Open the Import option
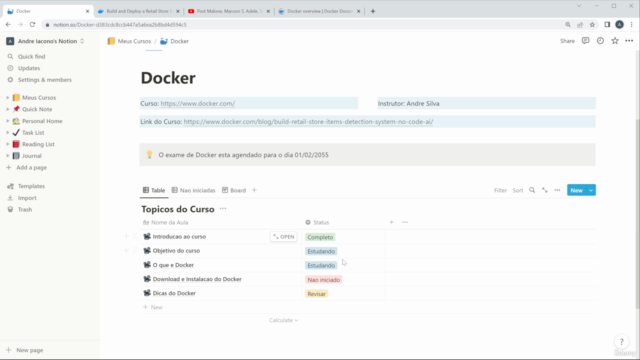 pos(27,198)
